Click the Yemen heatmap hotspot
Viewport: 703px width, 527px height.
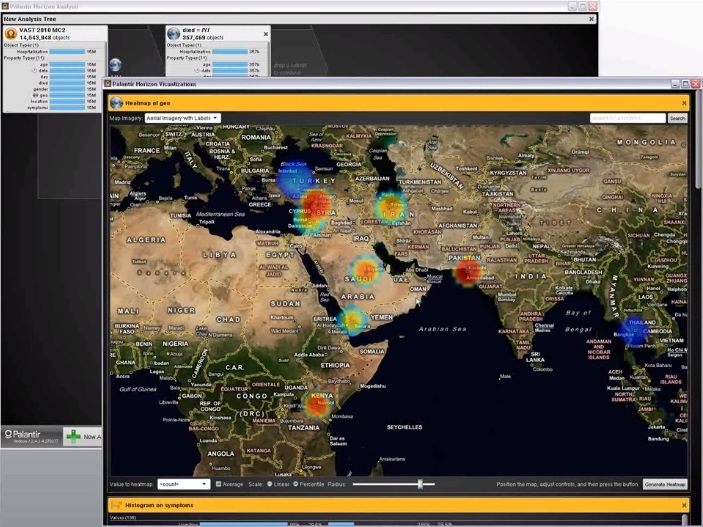(x=352, y=320)
